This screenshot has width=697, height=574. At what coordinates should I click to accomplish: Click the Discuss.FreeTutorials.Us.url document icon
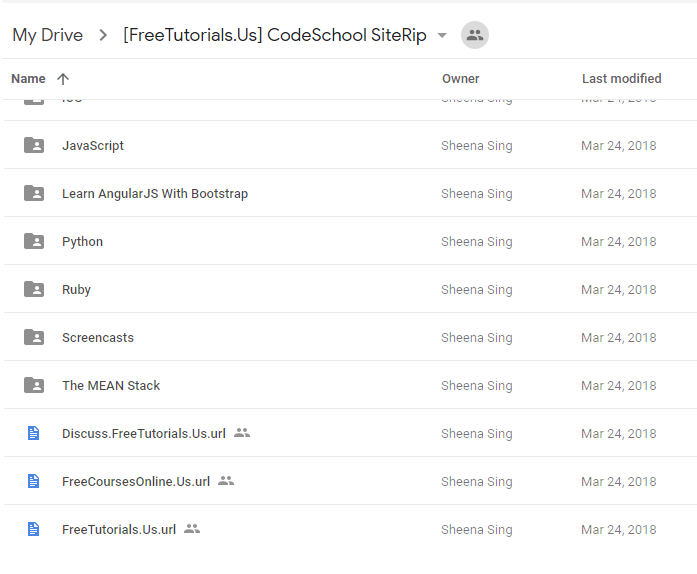pos(33,433)
